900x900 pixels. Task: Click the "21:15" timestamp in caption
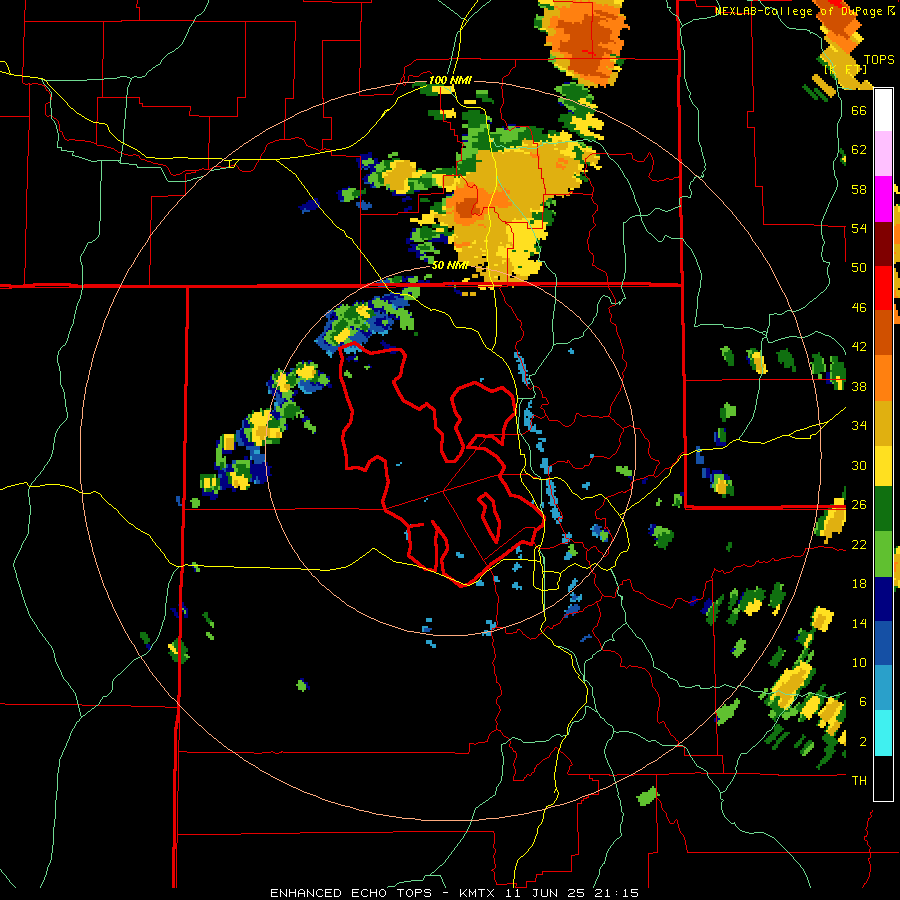tap(617, 893)
